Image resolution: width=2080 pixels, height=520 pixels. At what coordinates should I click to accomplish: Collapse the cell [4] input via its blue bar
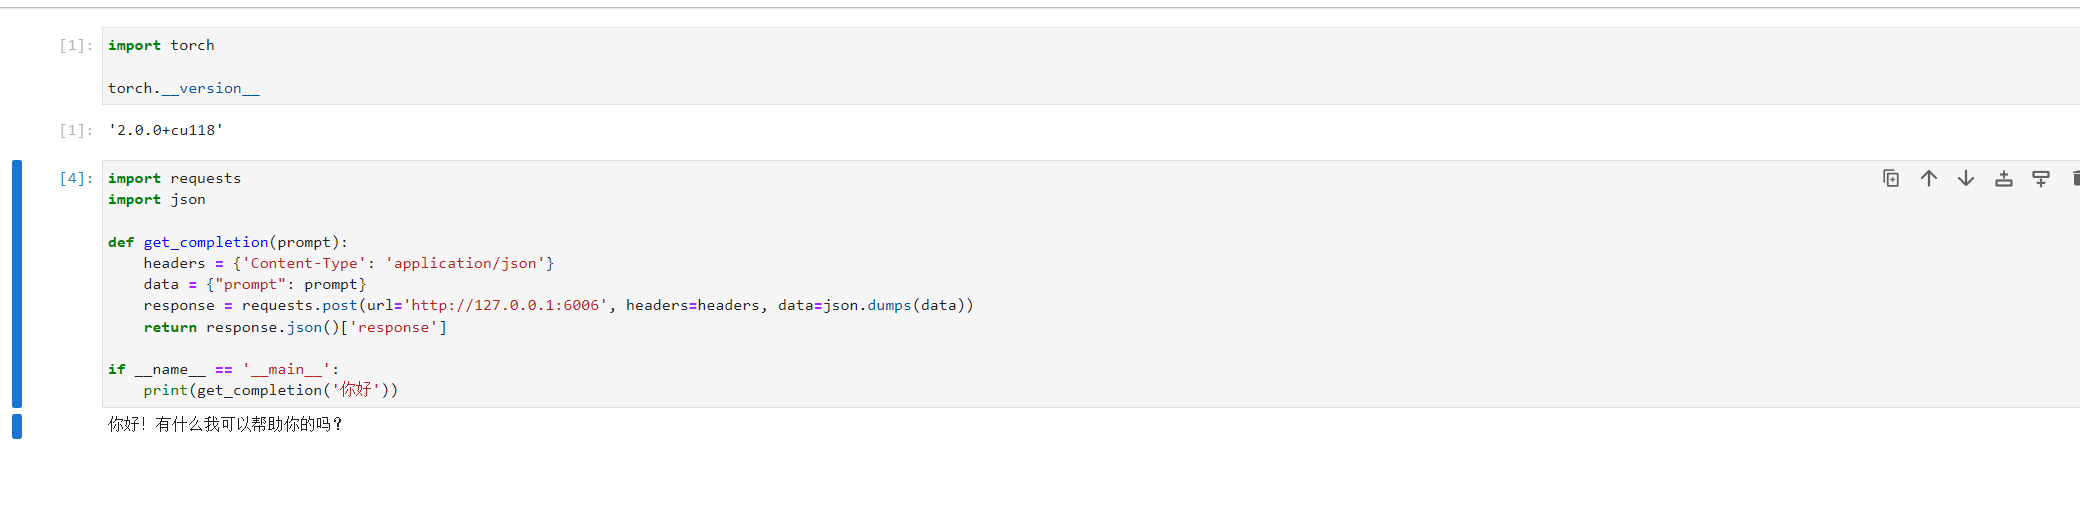coord(17,283)
